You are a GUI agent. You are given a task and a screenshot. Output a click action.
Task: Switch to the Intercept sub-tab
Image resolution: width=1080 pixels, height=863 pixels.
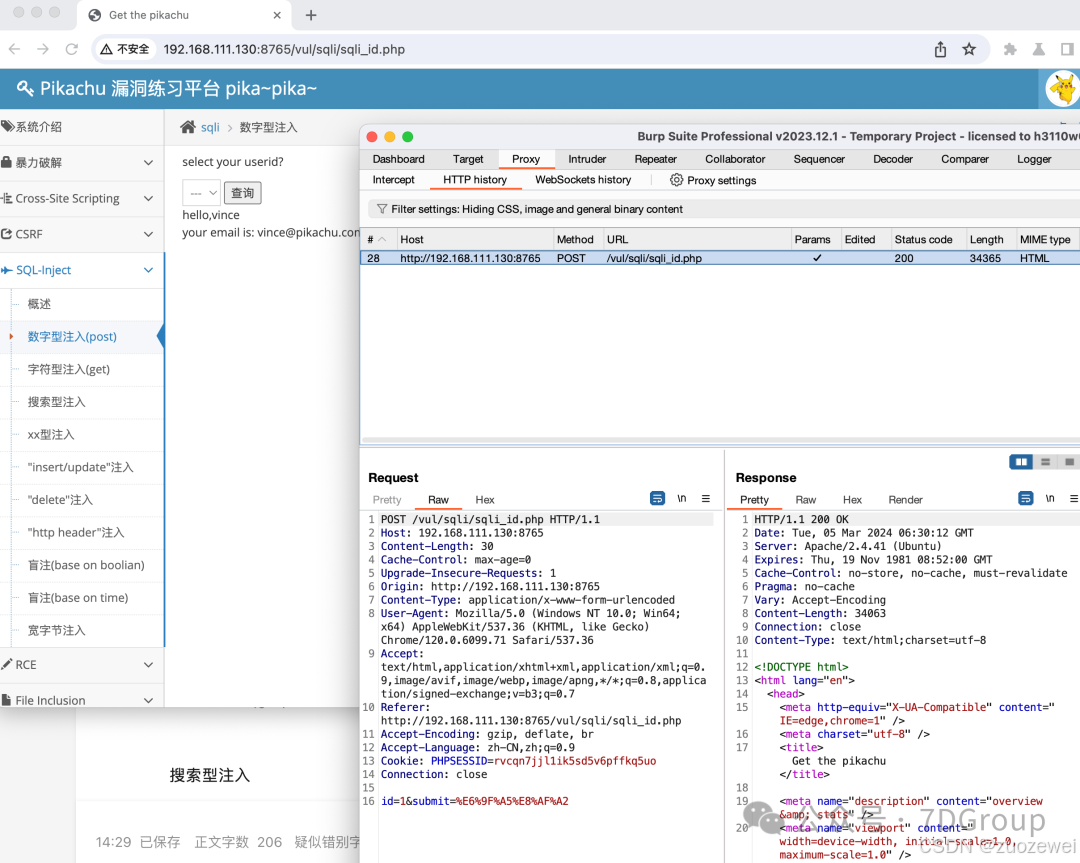393,180
